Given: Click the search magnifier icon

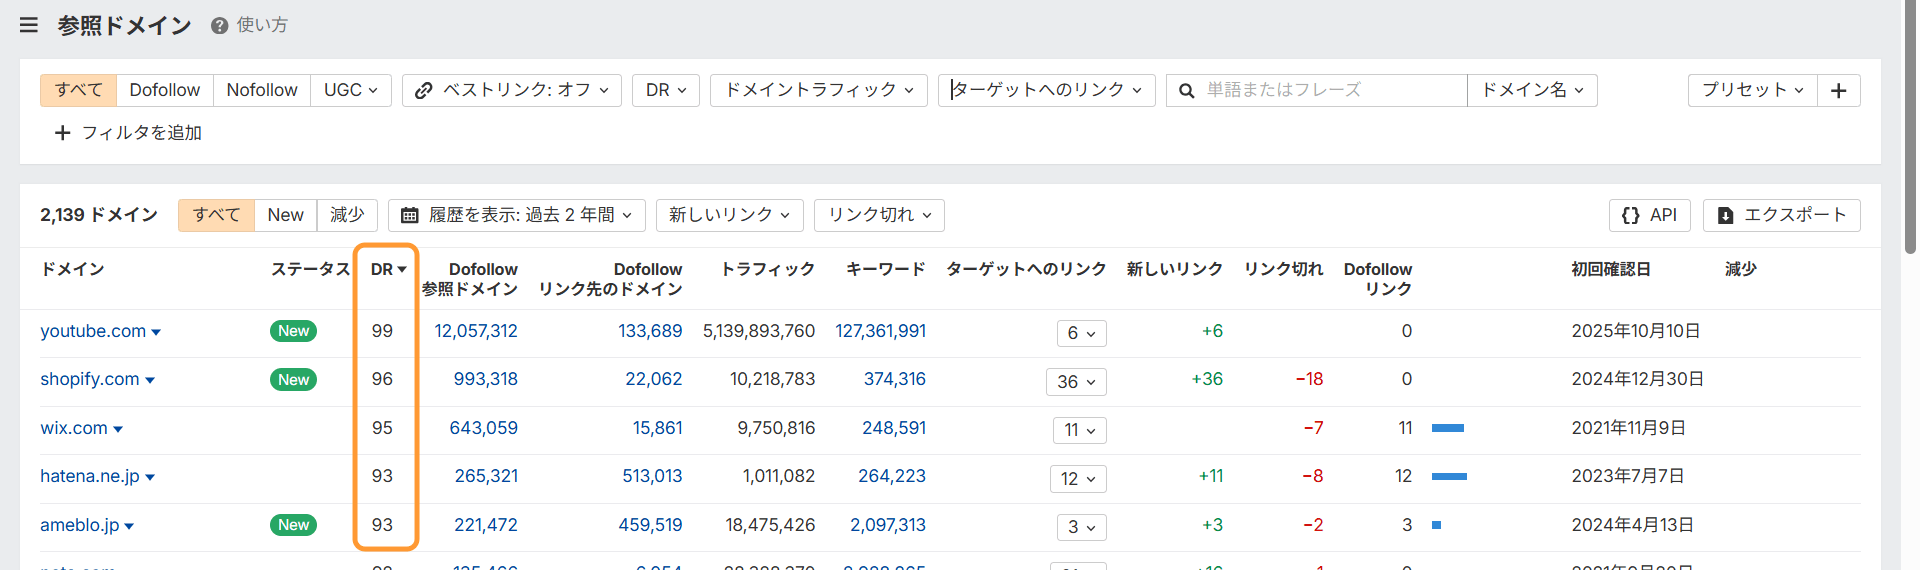Looking at the screenshot, I should coord(1186,91).
